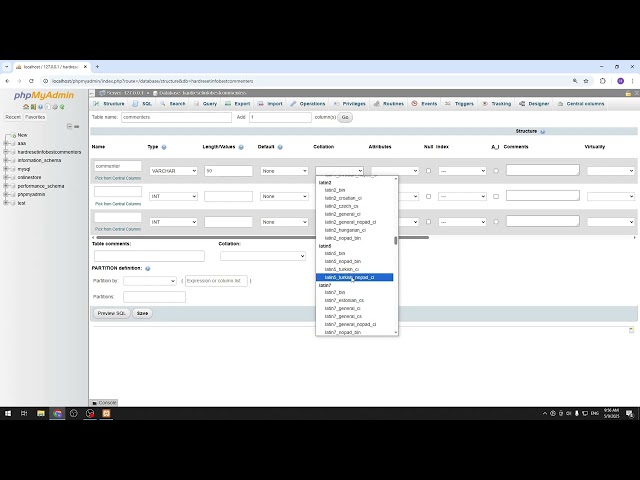Collapse all navigation tree items icon

(x=69, y=127)
